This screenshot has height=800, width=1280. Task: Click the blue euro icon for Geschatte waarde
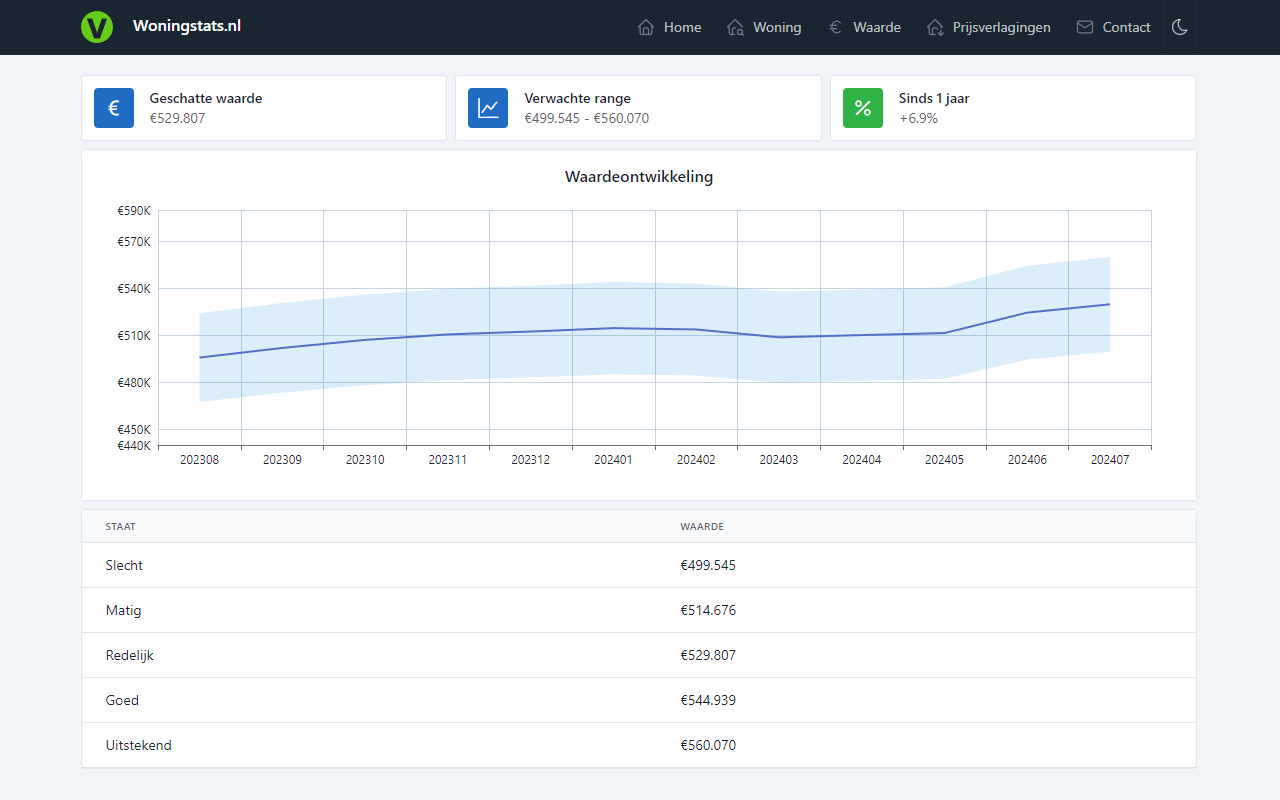tap(113, 107)
